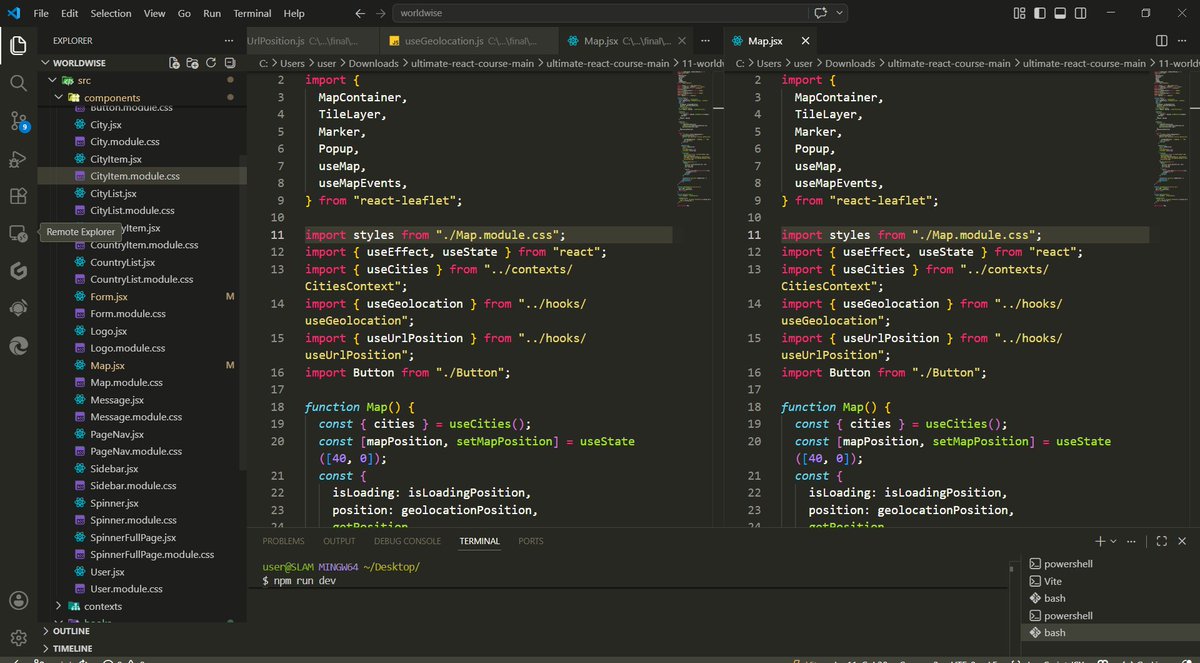Open the Help menu
This screenshot has width=1200, height=663.
click(294, 13)
